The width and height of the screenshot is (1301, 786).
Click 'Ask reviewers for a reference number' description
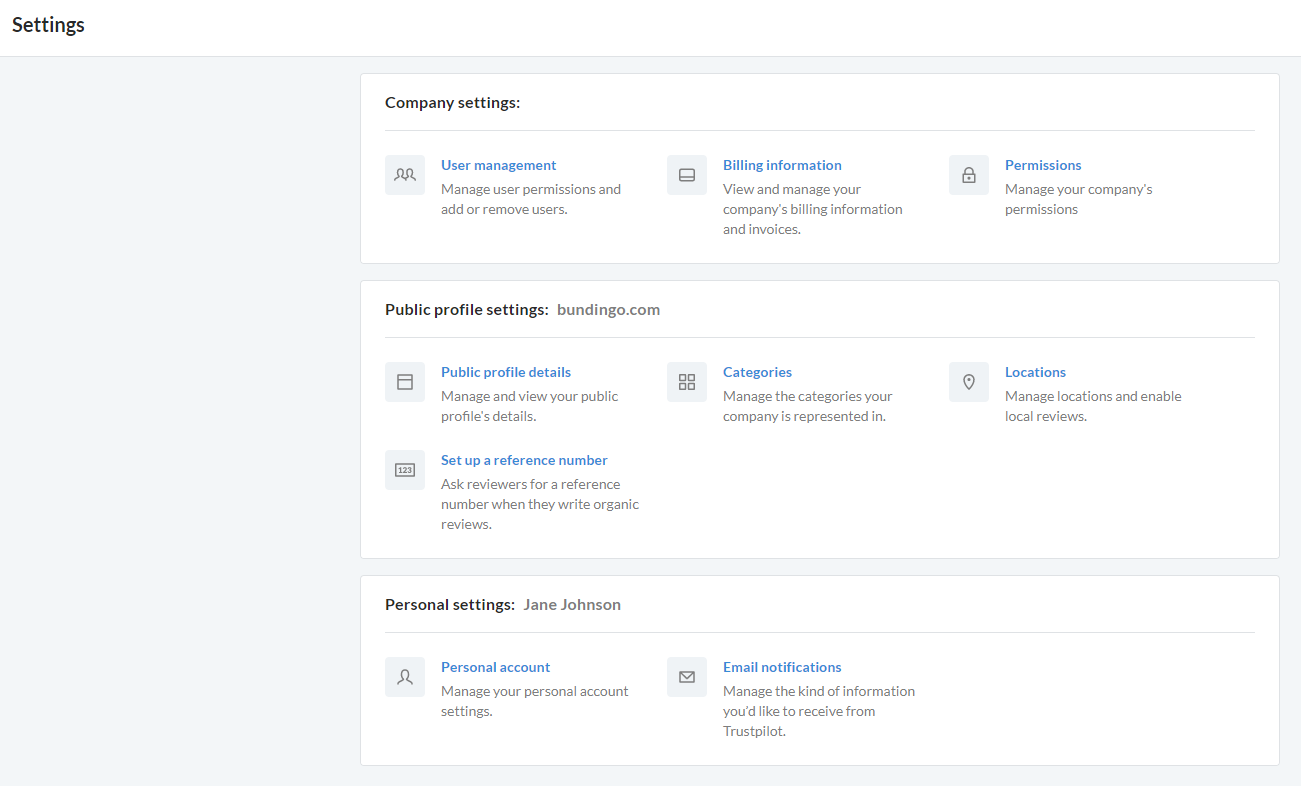[x=540, y=504]
